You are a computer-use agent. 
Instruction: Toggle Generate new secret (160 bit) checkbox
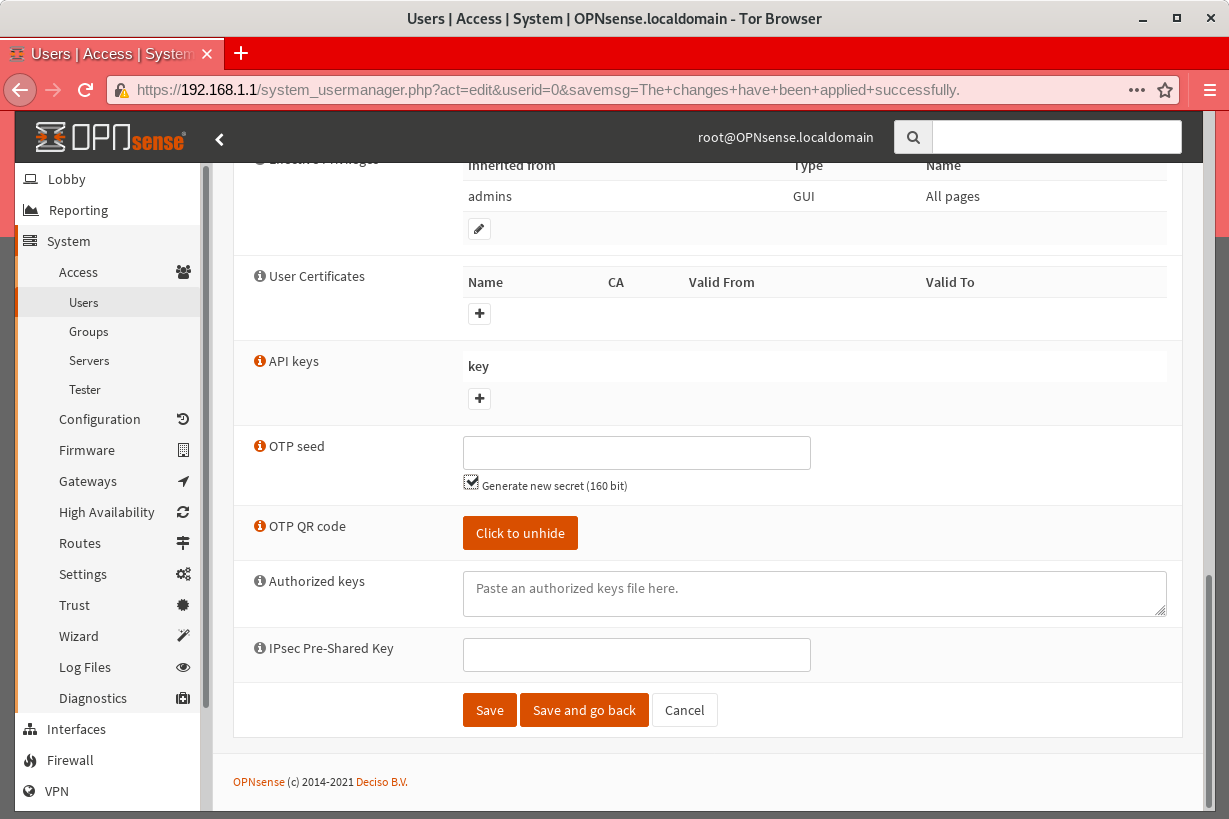(x=472, y=483)
